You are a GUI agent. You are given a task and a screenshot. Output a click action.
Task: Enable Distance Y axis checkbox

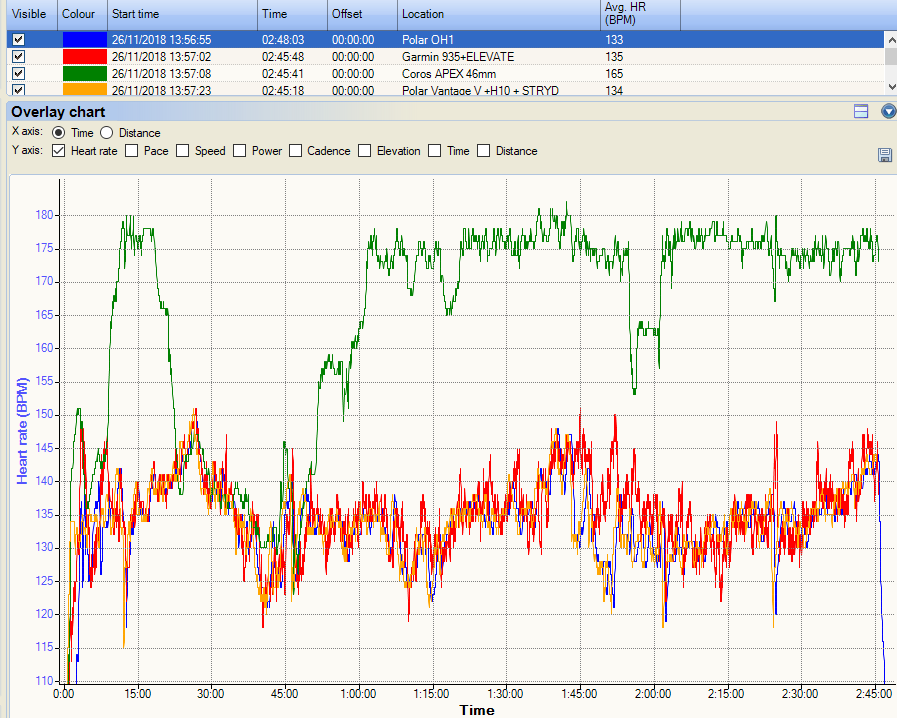tap(483, 150)
